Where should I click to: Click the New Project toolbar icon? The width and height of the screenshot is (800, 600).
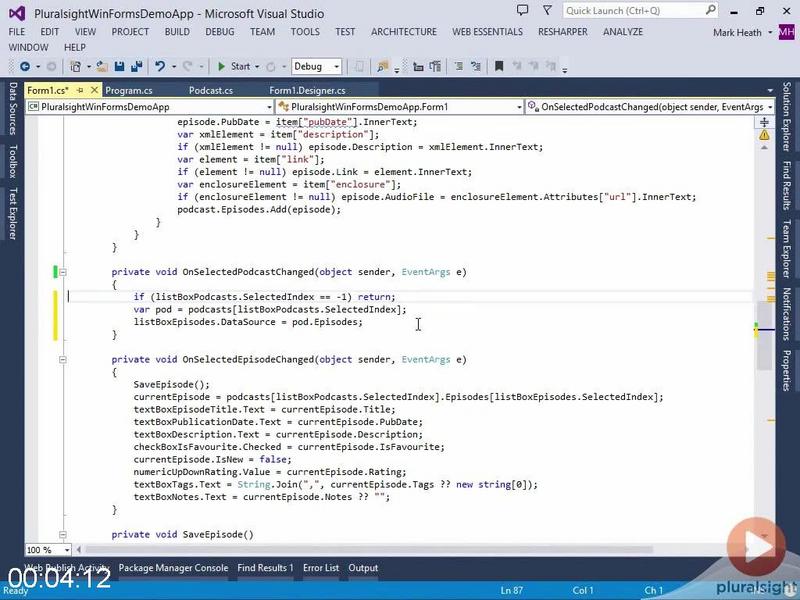(76, 66)
